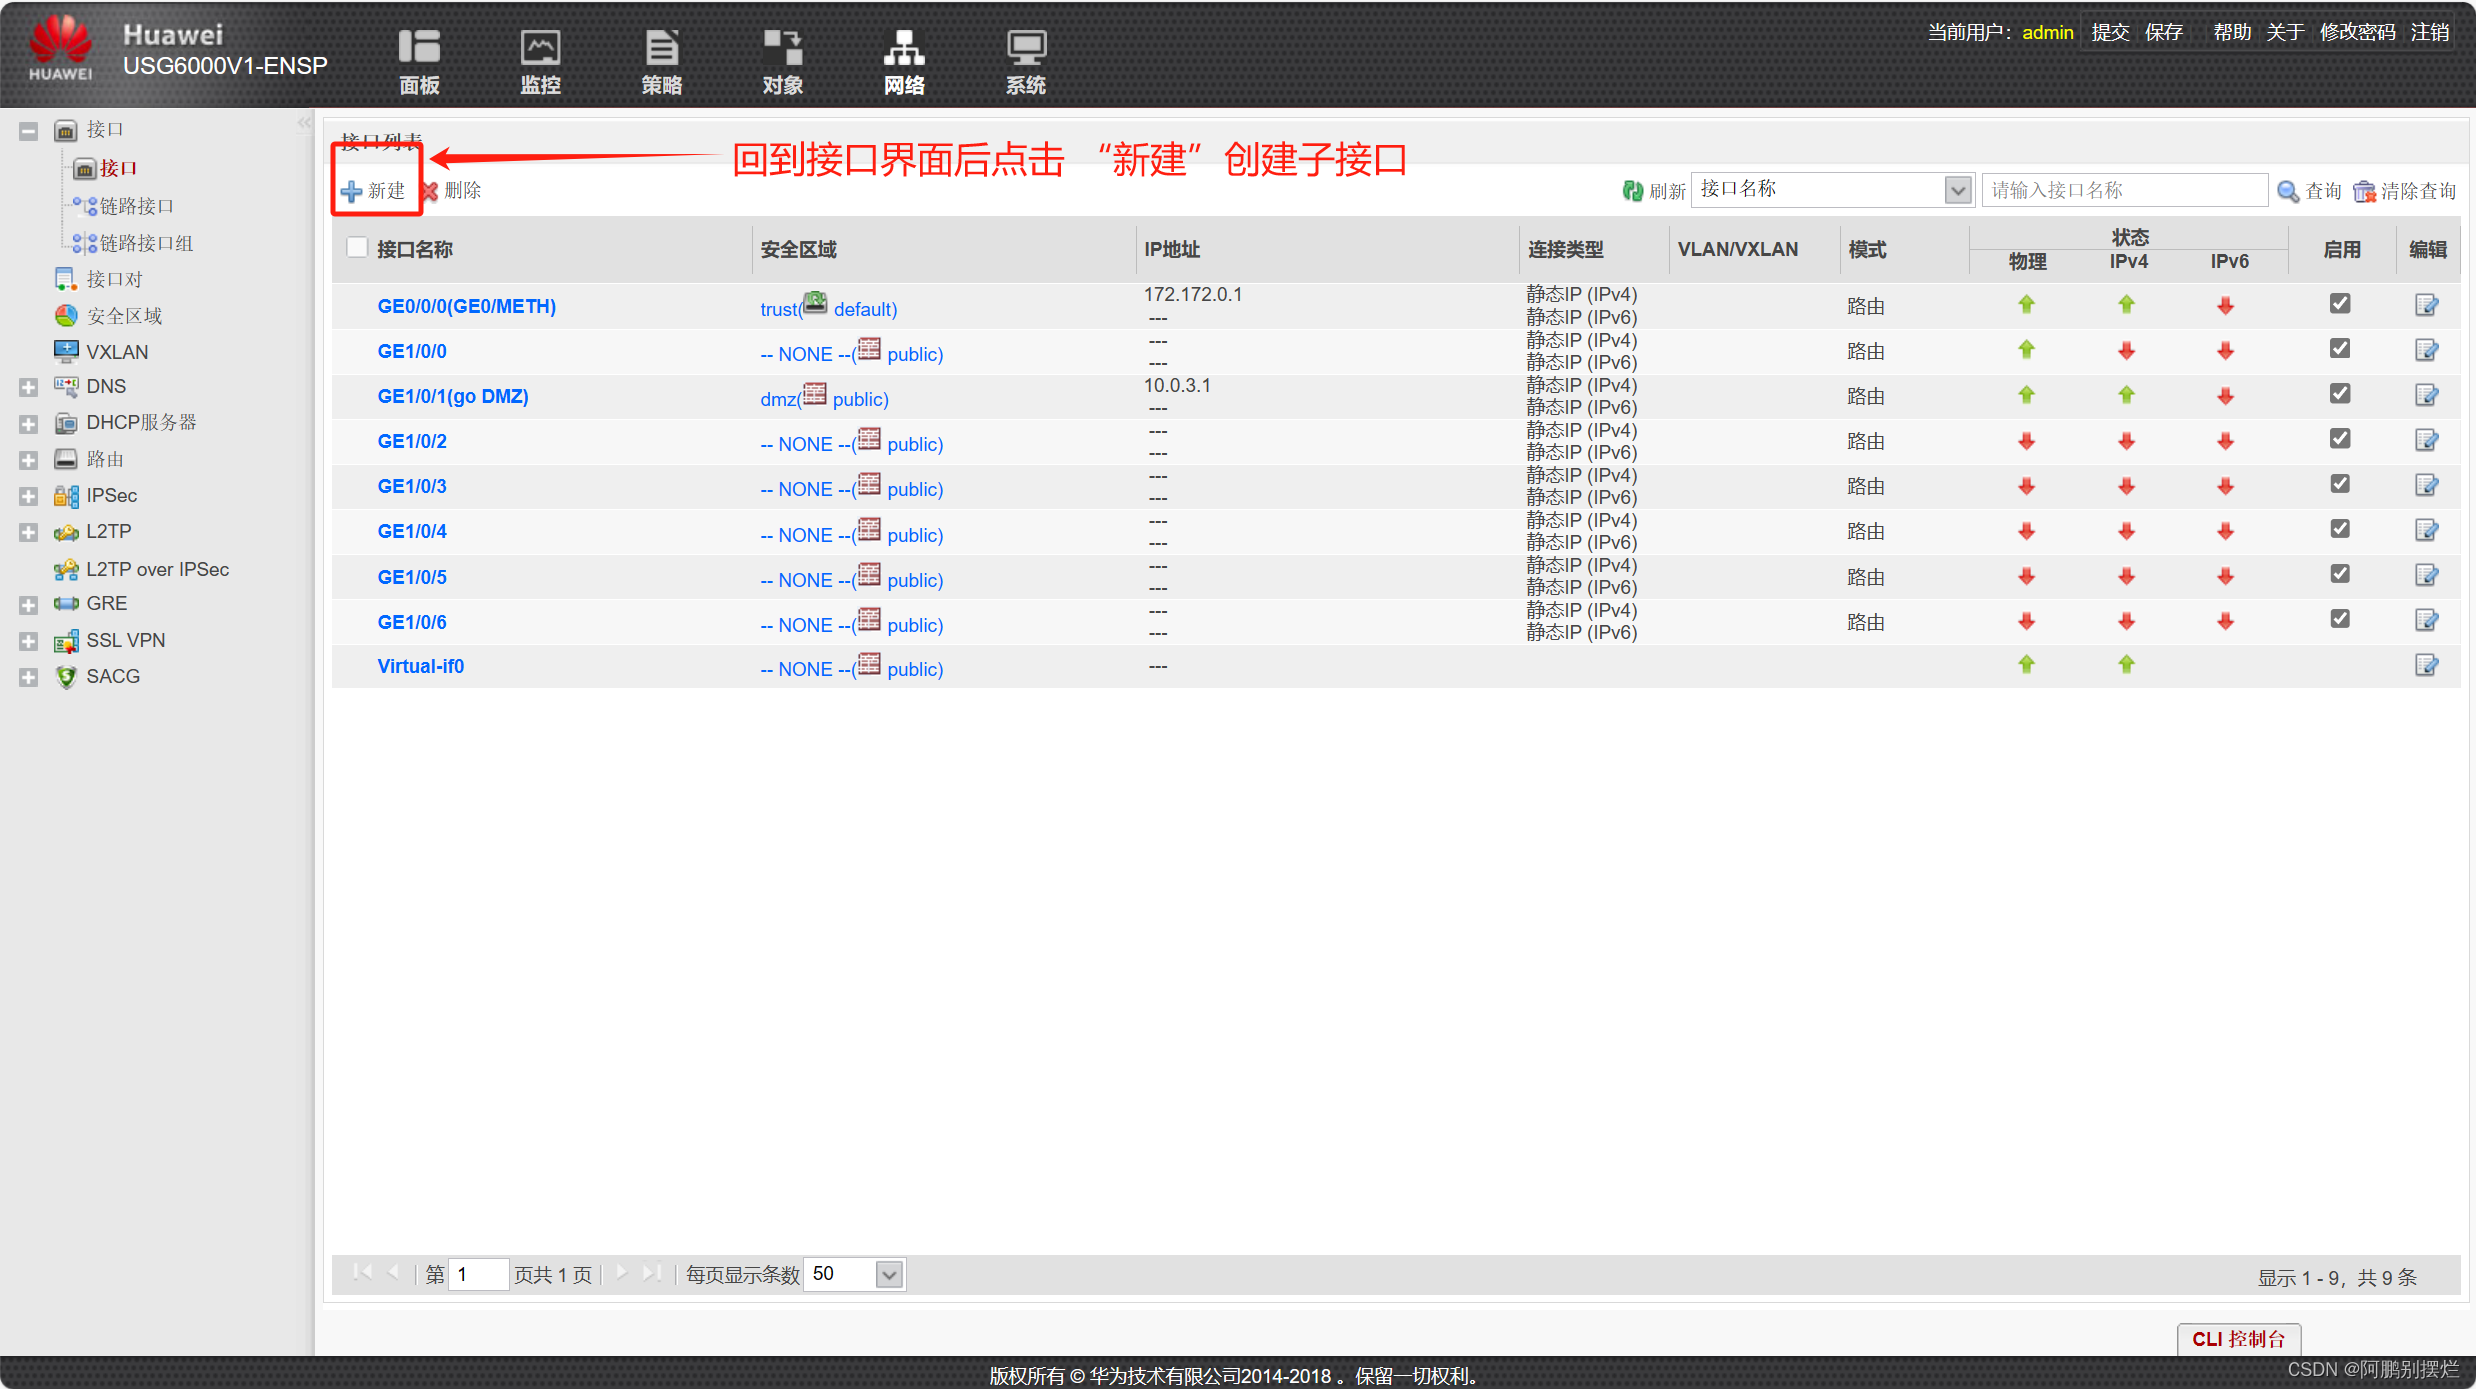Viewport: 2476px width, 1389px height.
Task: Click the 删除 delete icon
Action: coord(432,191)
